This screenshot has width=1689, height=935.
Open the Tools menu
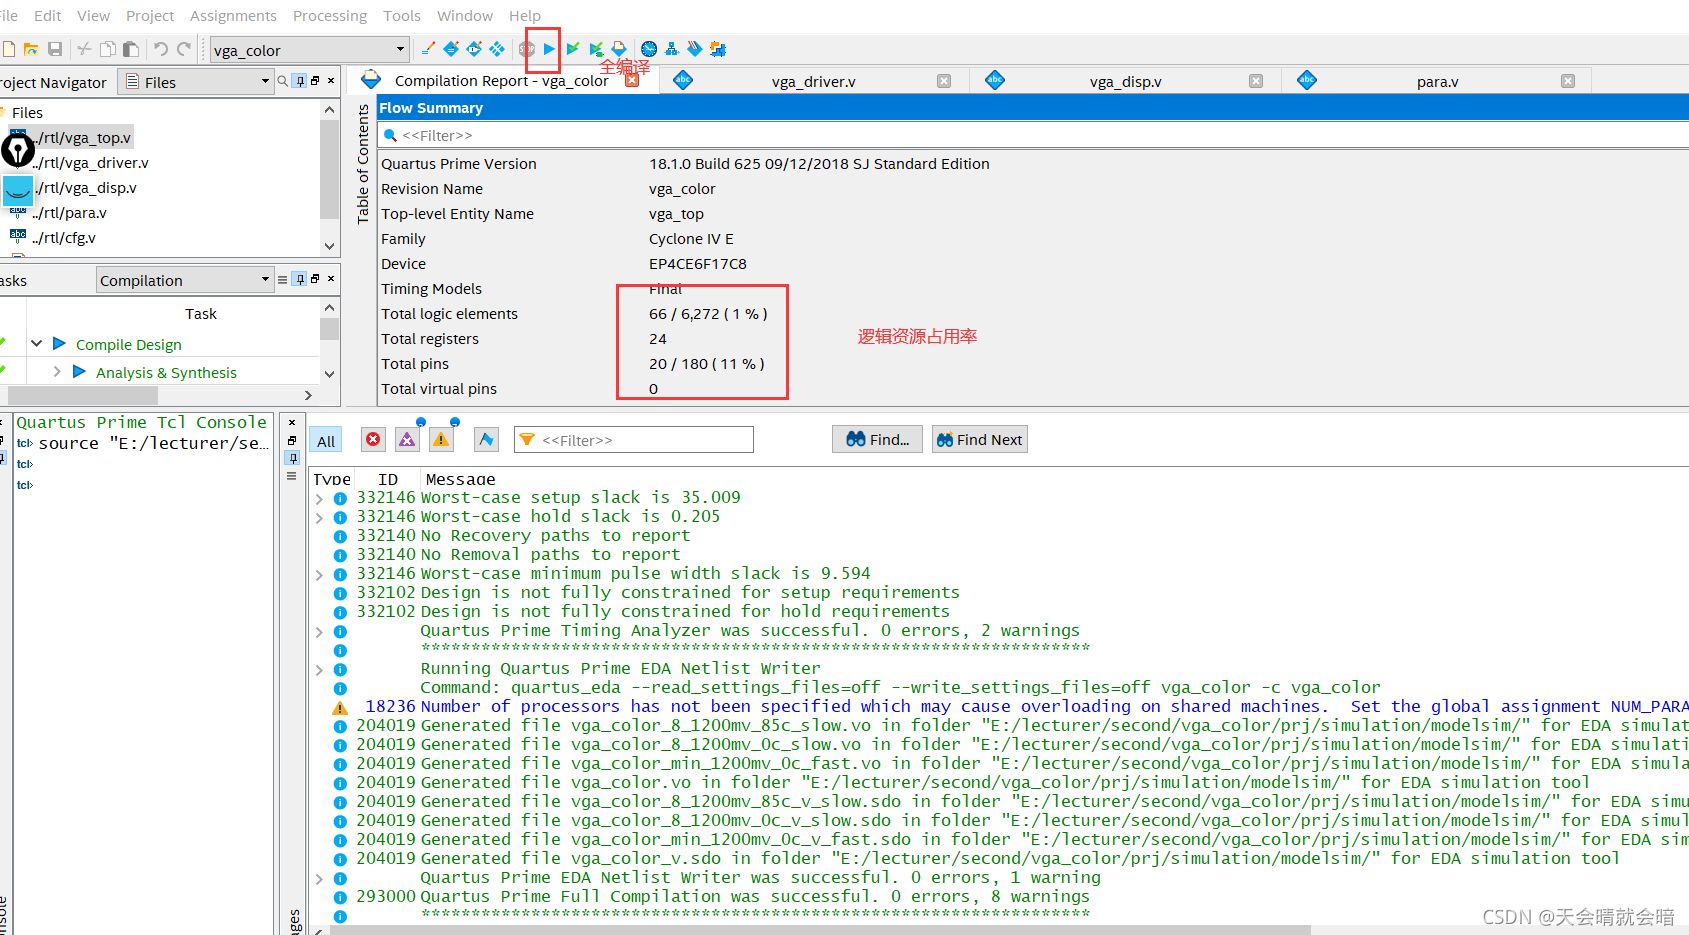point(402,15)
